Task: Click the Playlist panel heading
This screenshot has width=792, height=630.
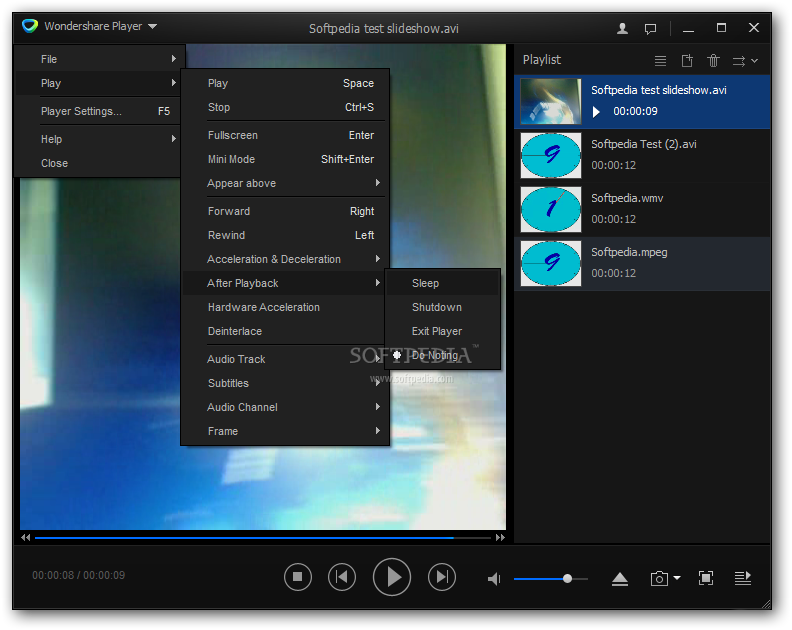Action: coord(541,60)
